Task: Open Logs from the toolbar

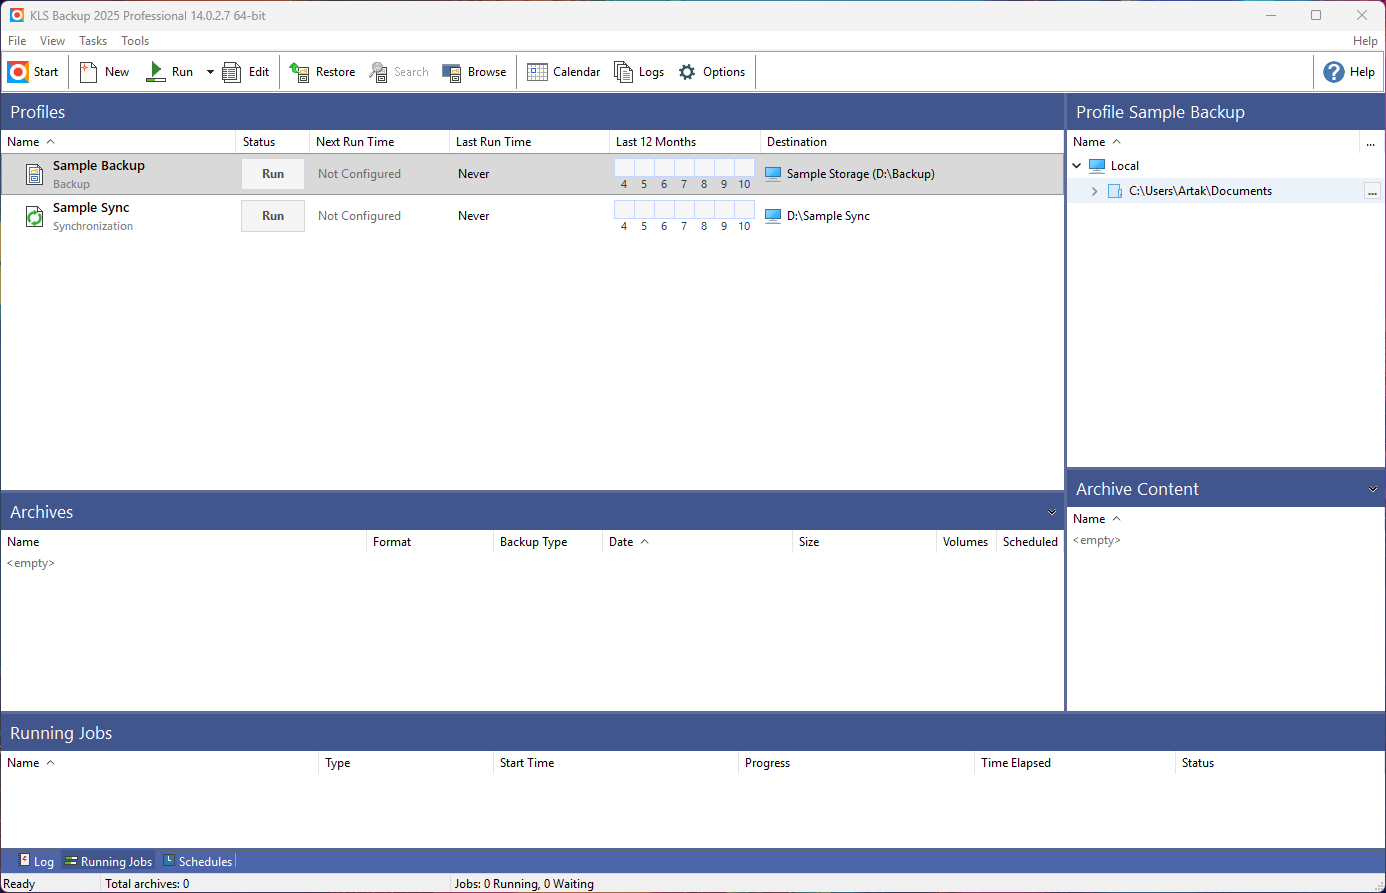Action: tap(624, 72)
